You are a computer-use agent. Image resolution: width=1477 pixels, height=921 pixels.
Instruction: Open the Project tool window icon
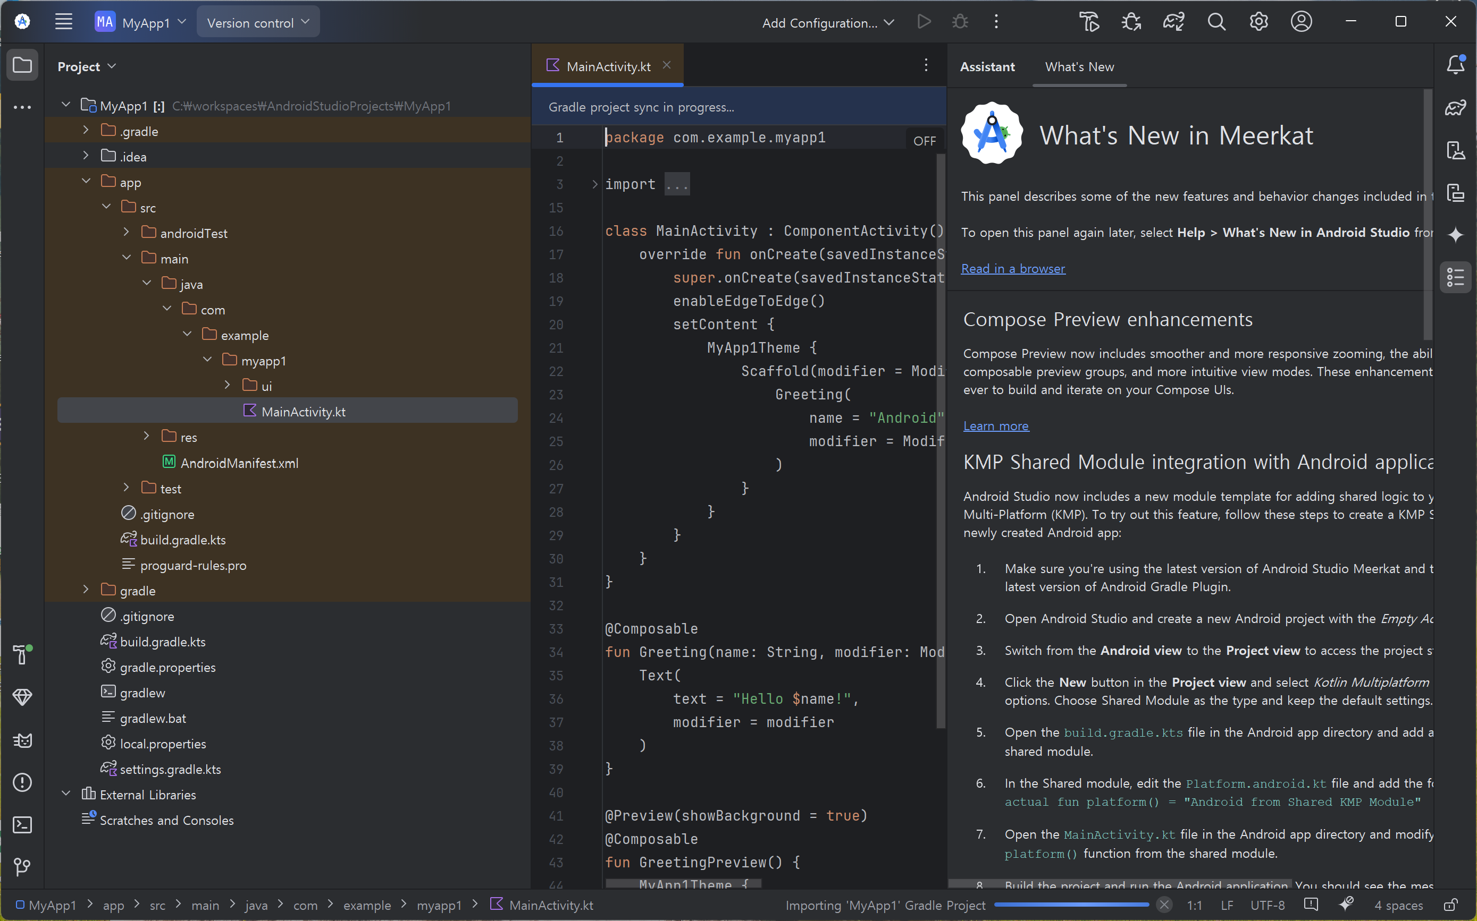pos(22,66)
